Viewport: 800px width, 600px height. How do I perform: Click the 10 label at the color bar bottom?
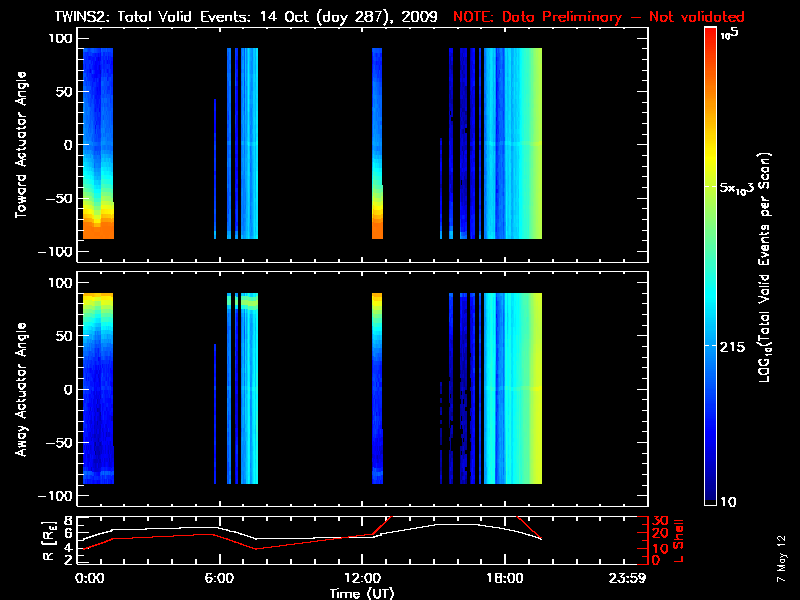click(728, 500)
